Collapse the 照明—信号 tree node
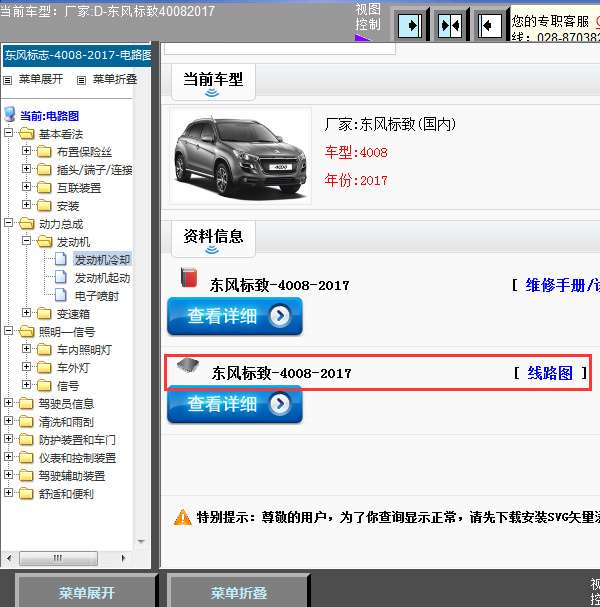600x607 pixels. [x=8, y=331]
